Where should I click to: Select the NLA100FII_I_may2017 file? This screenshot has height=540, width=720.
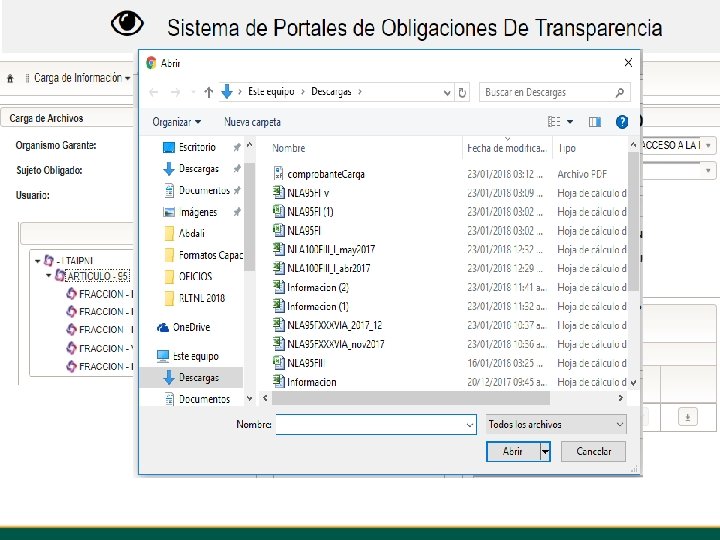tap(331, 249)
